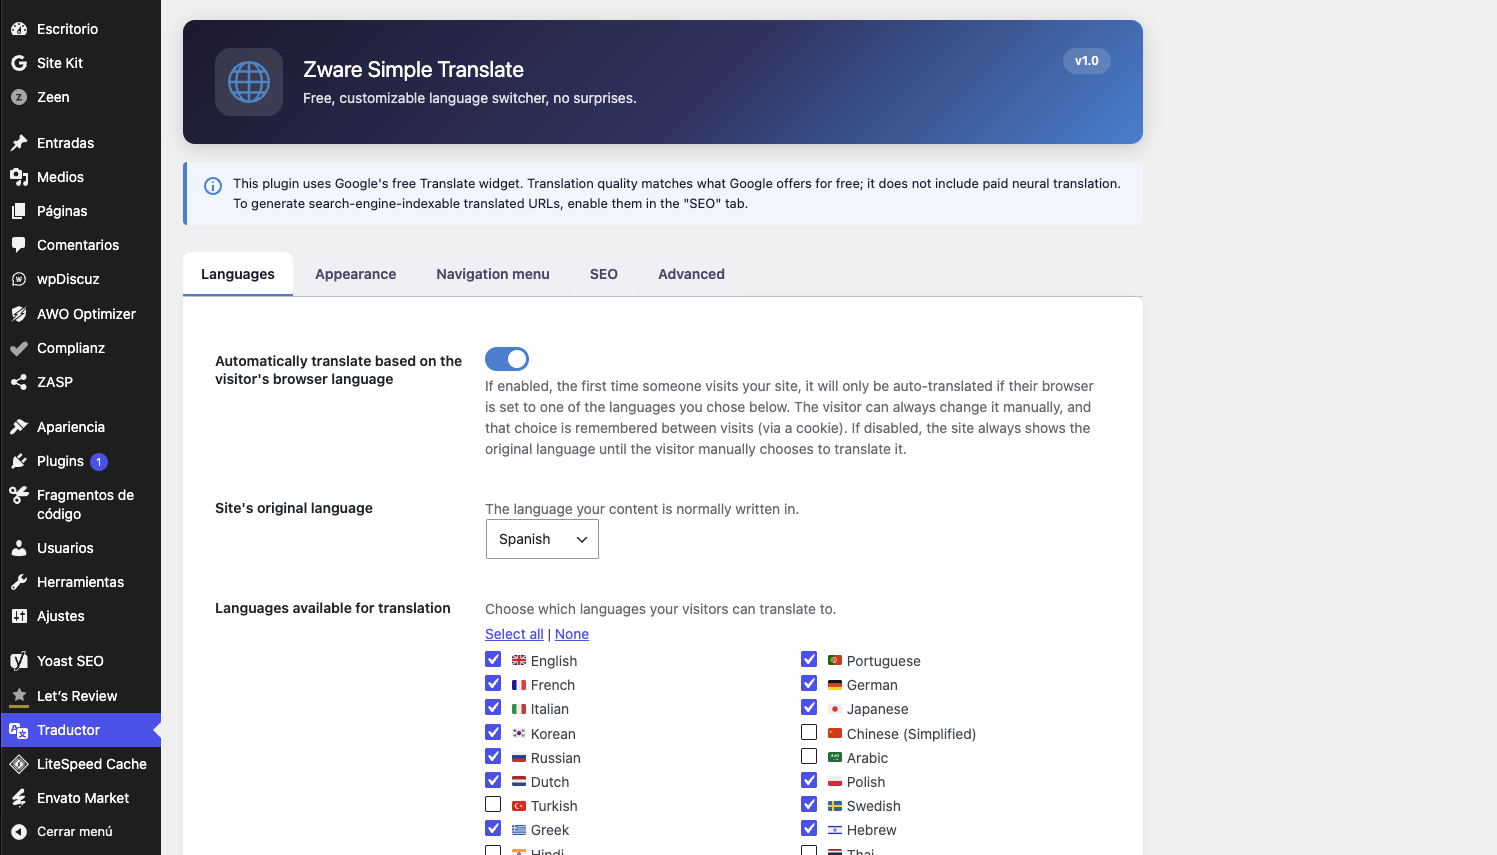Screen dimensions: 1497x855
Task: Enable the Turkish language checkbox
Action: pos(493,804)
